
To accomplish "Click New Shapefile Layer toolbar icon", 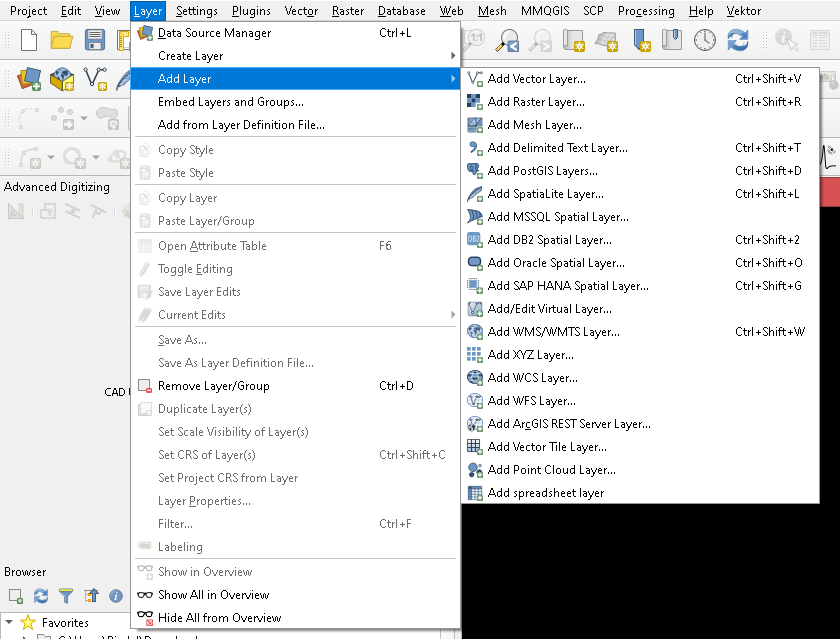I will pos(95,79).
